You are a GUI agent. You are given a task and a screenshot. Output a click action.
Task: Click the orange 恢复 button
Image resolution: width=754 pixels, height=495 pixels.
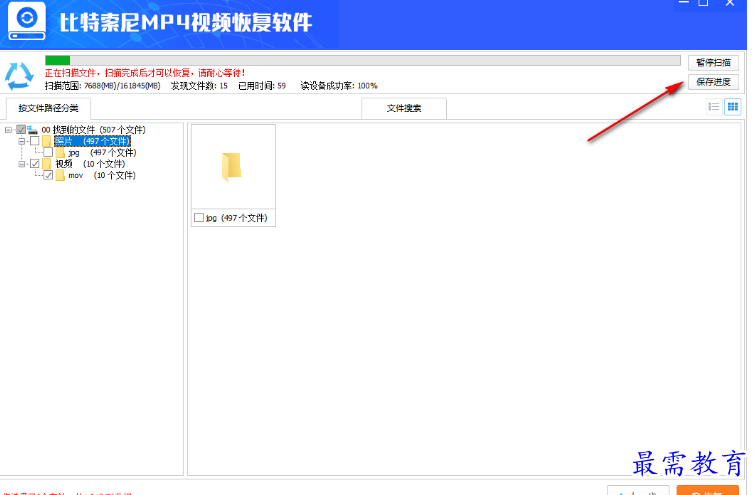click(x=708, y=491)
